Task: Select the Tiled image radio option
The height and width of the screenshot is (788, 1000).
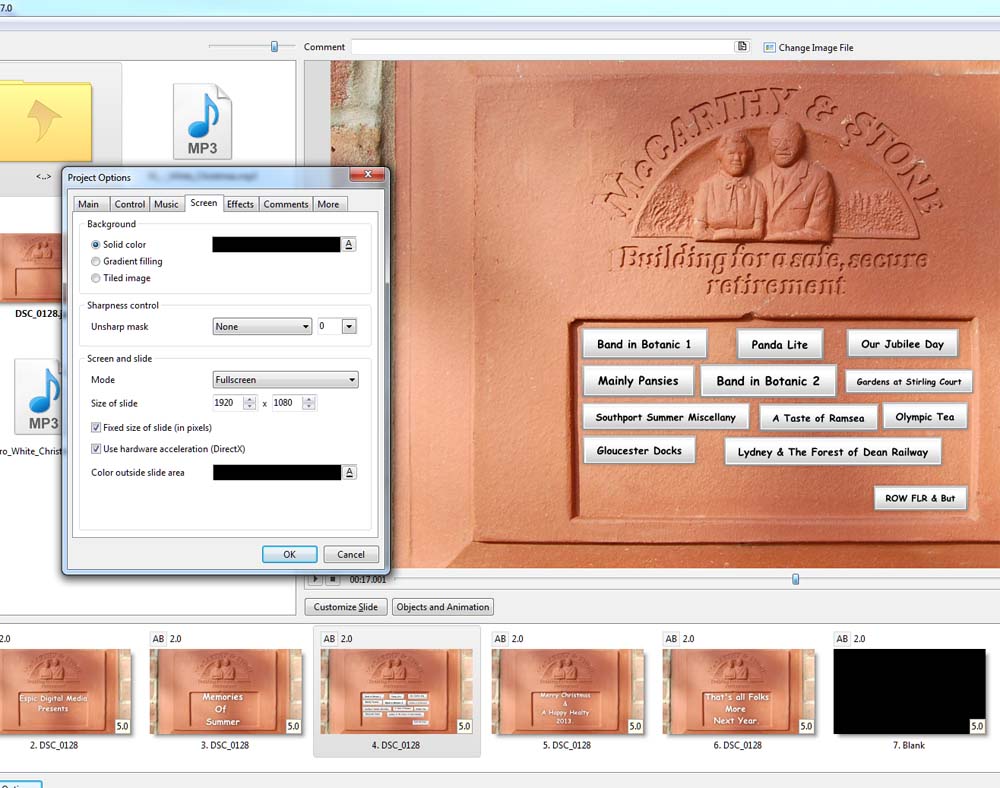Action: [96, 278]
